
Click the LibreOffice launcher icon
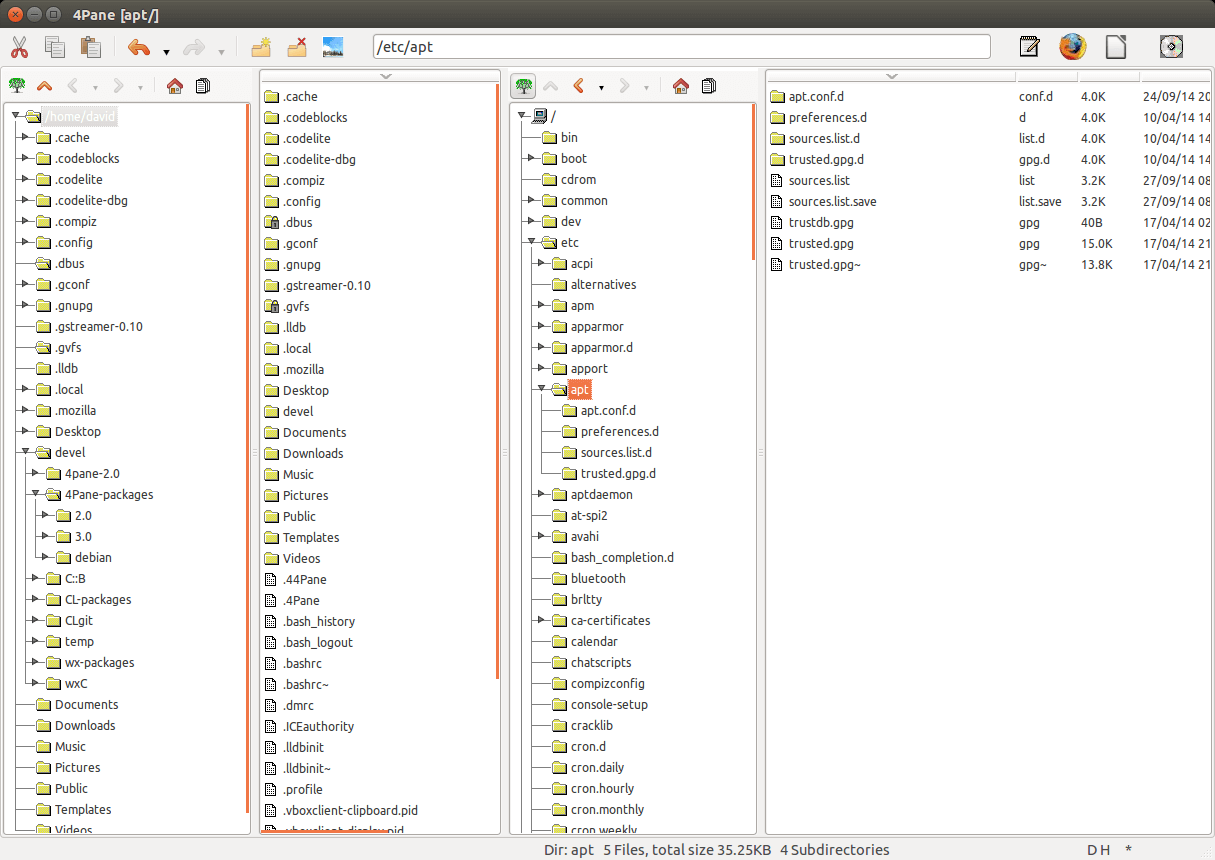[1115, 46]
